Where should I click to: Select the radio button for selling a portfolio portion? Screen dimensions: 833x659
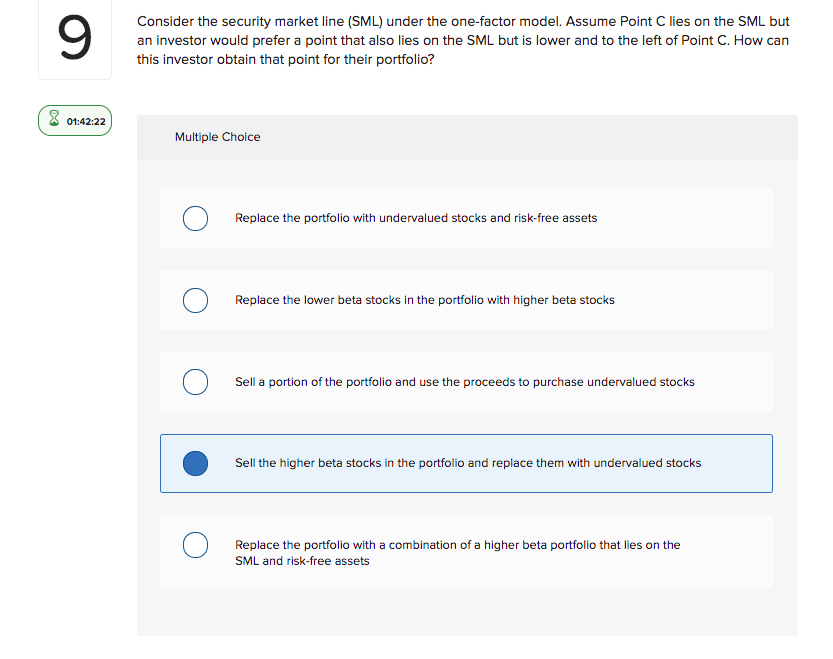[195, 382]
